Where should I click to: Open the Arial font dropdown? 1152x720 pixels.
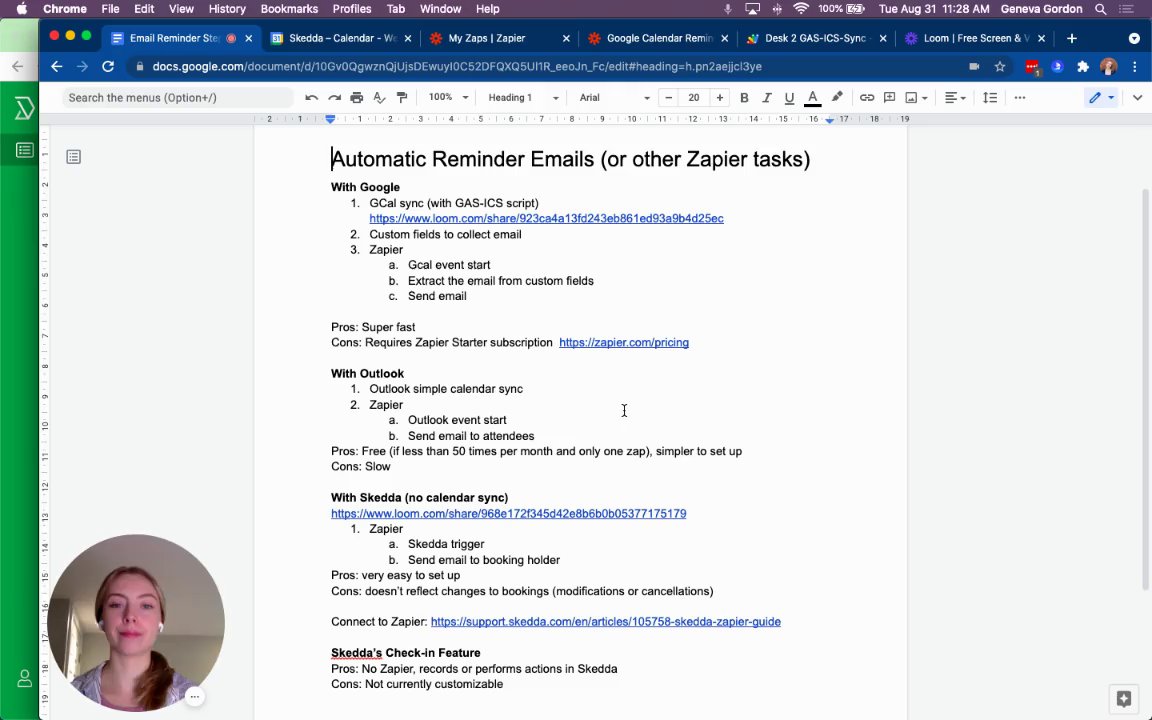pos(614,98)
